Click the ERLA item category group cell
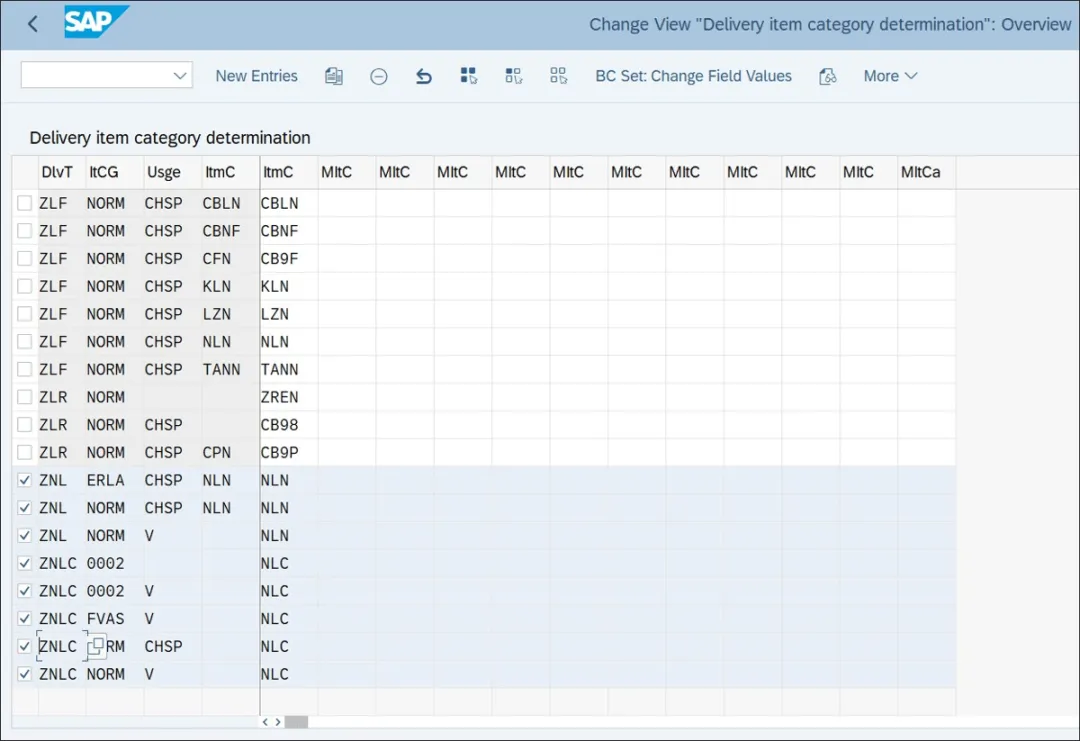The width and height of the screenshot is (1080, 741). tap(114, 480)
